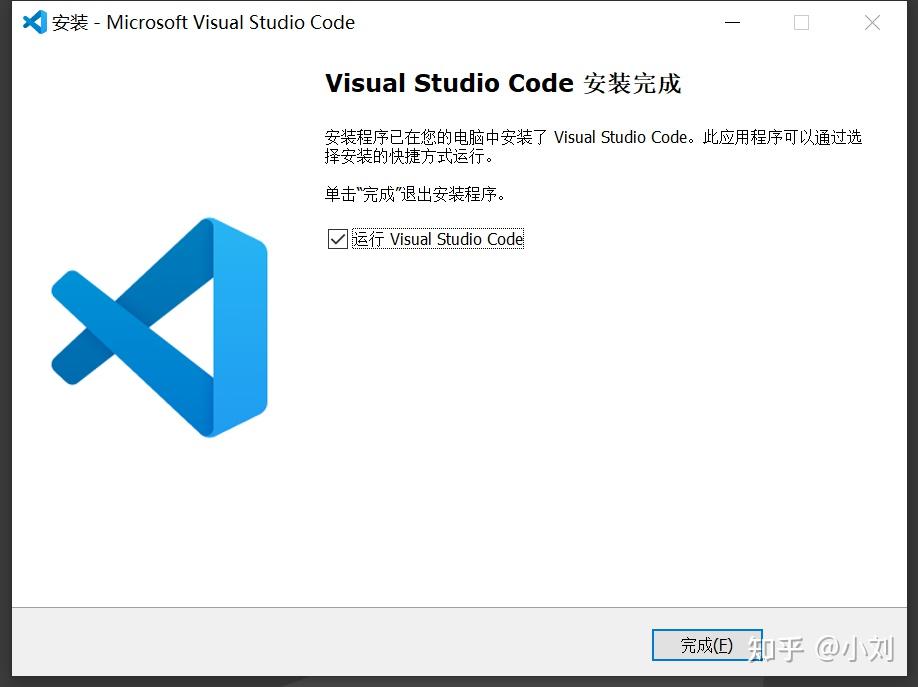Image resolution: width=918 pixels, height=687 pixels.
Task: Click the 运行 Visual Studio Code label text
Action: pos(438,238)
